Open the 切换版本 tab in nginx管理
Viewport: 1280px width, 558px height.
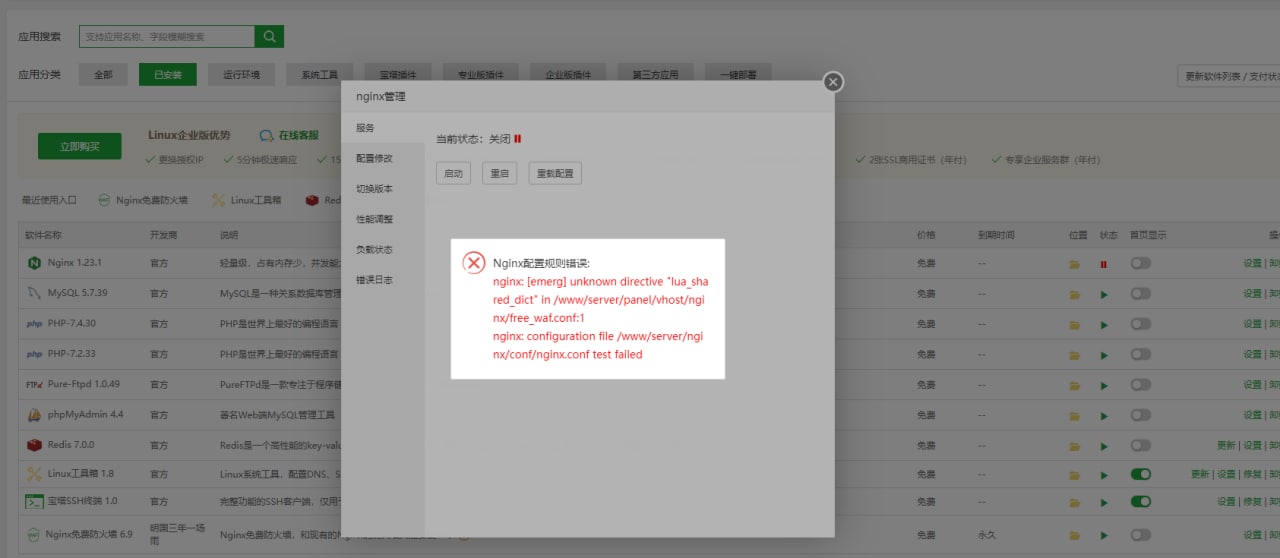pyautogui.click(x=383, y=188)
